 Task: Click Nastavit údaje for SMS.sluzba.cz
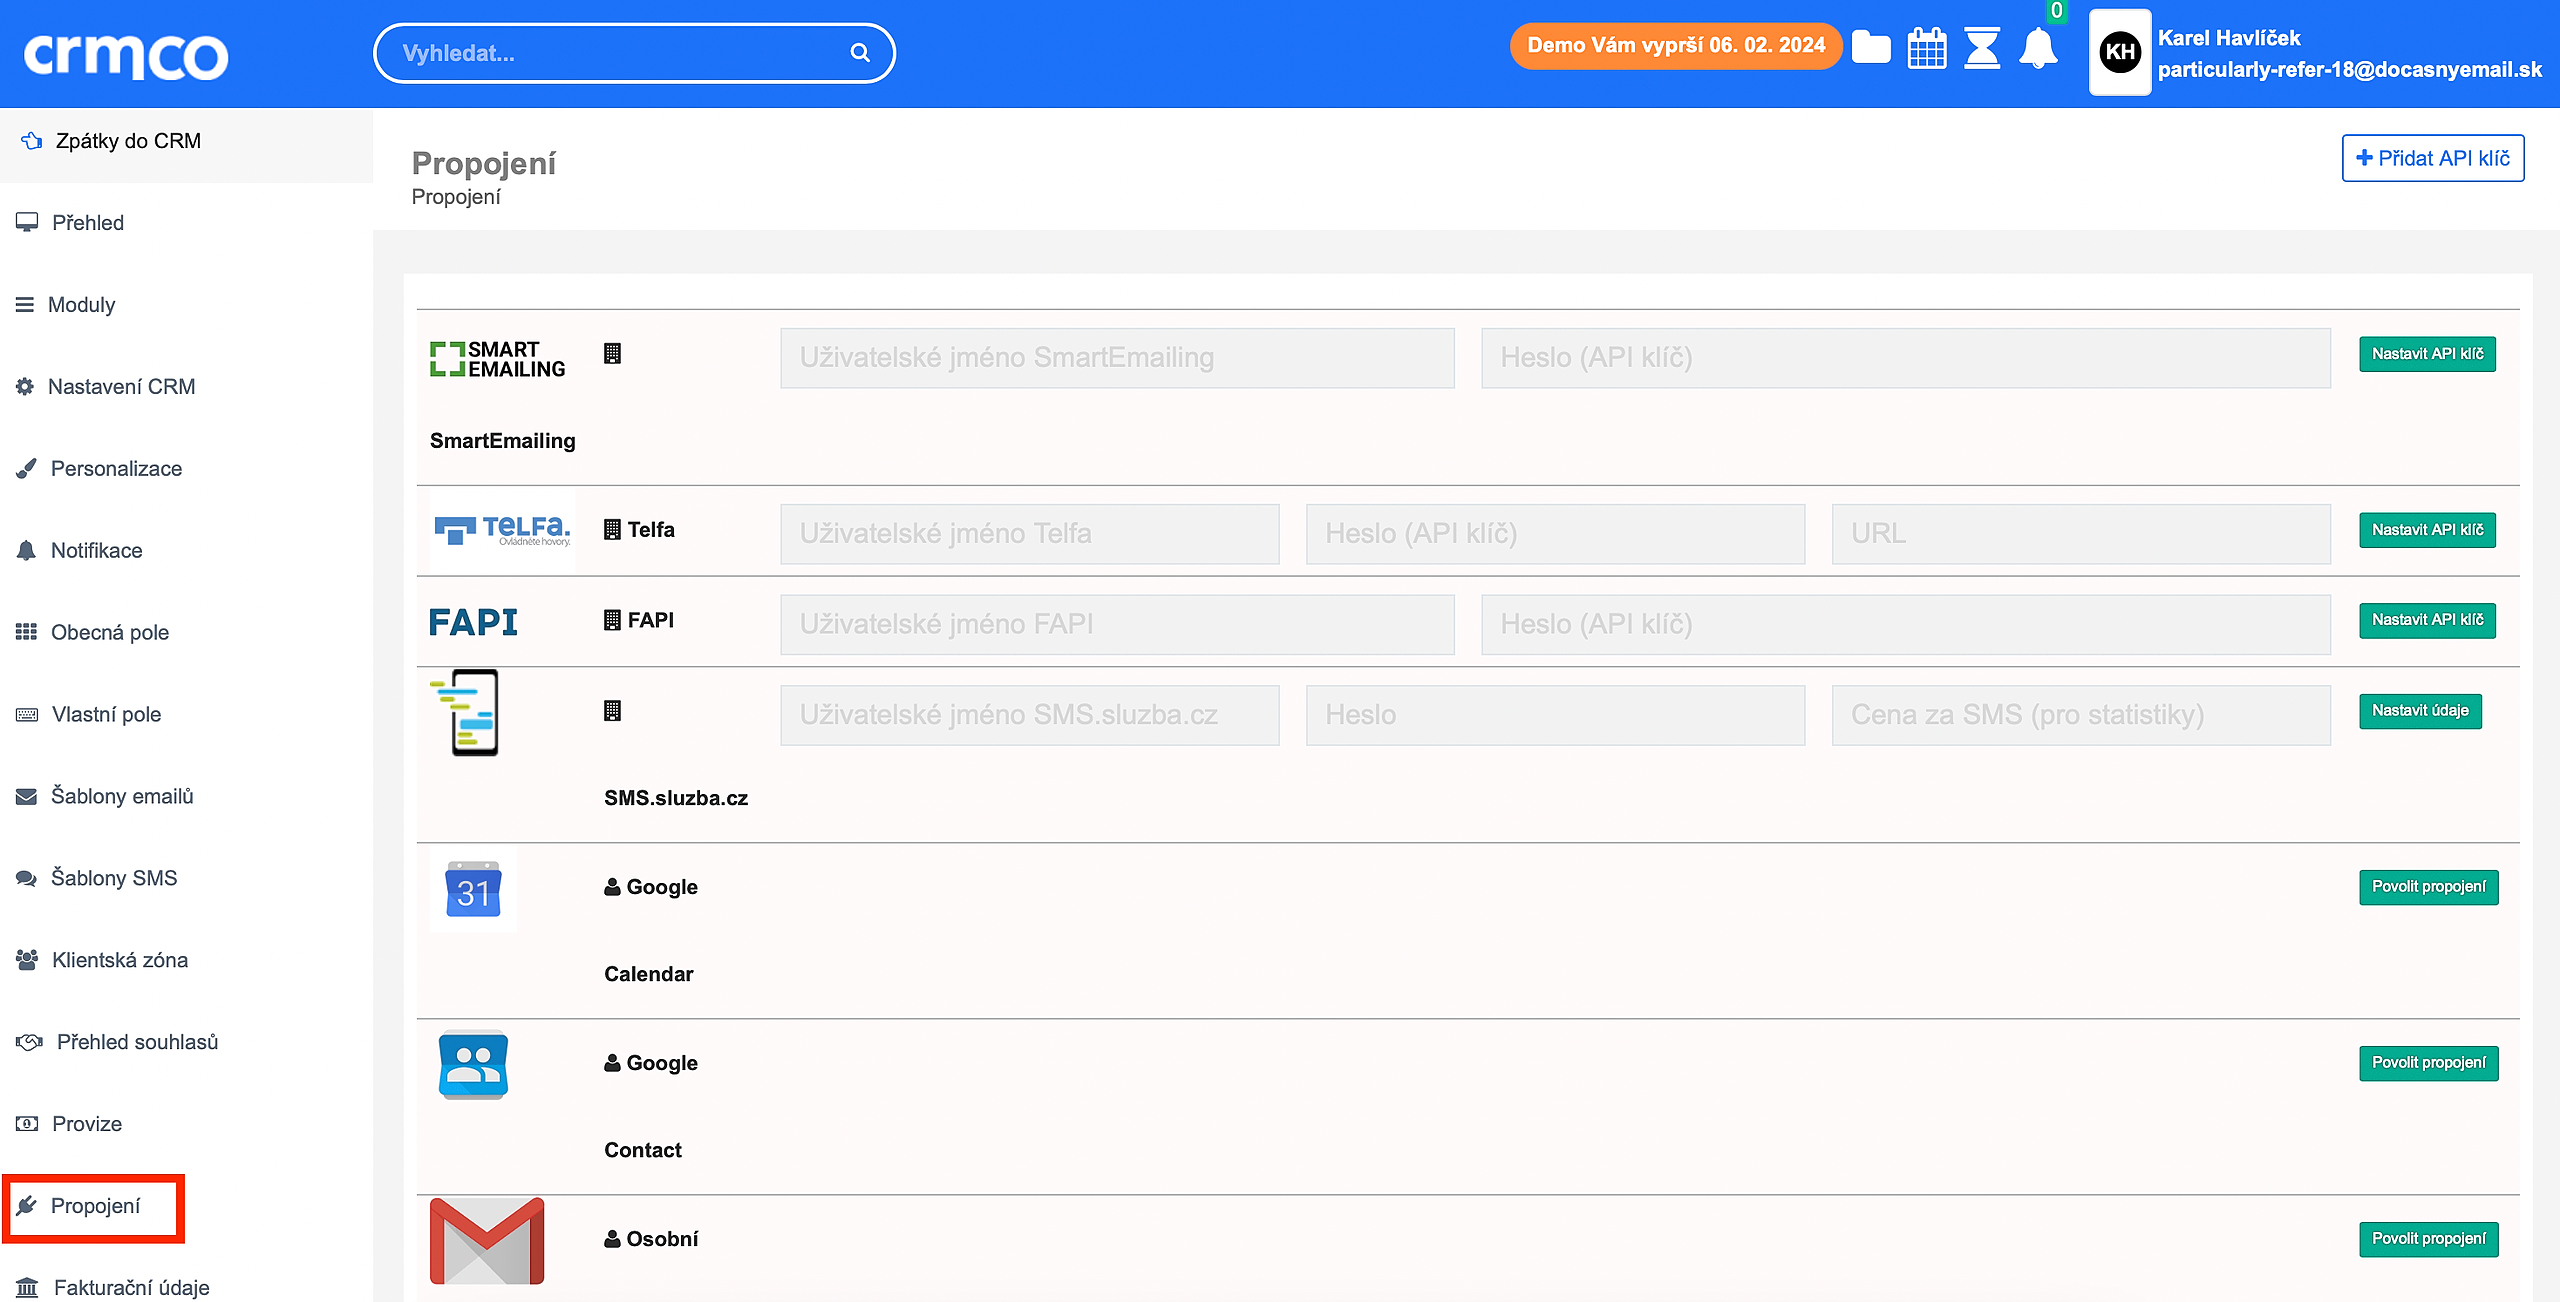tap(2420, 711)
